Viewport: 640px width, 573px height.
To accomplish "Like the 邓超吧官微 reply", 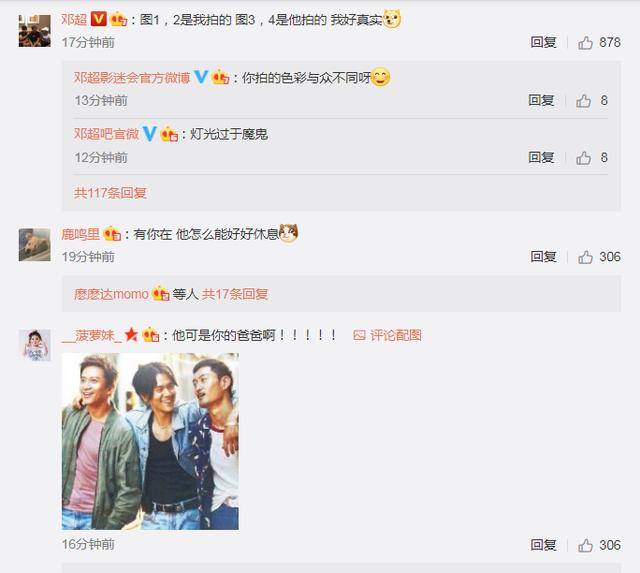I will coord(584,158).
